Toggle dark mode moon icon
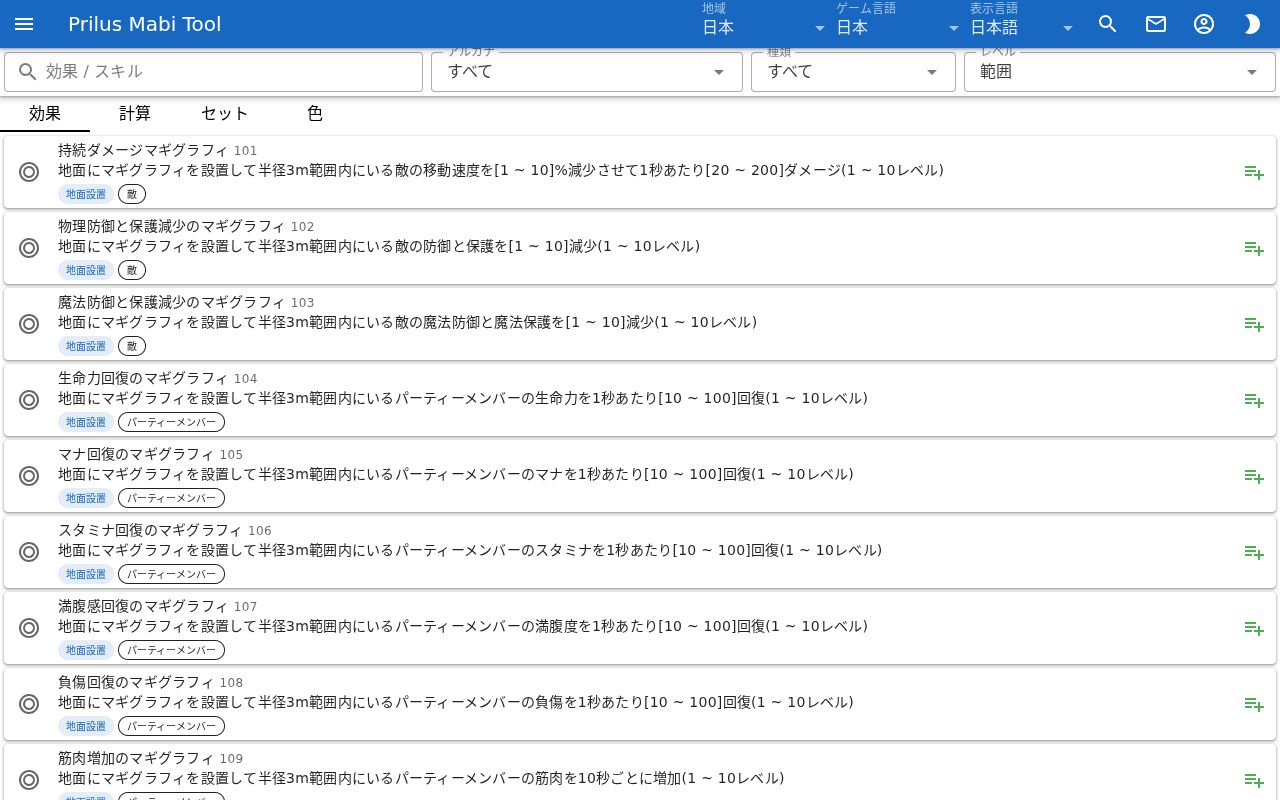 [x=1252, y=24]
